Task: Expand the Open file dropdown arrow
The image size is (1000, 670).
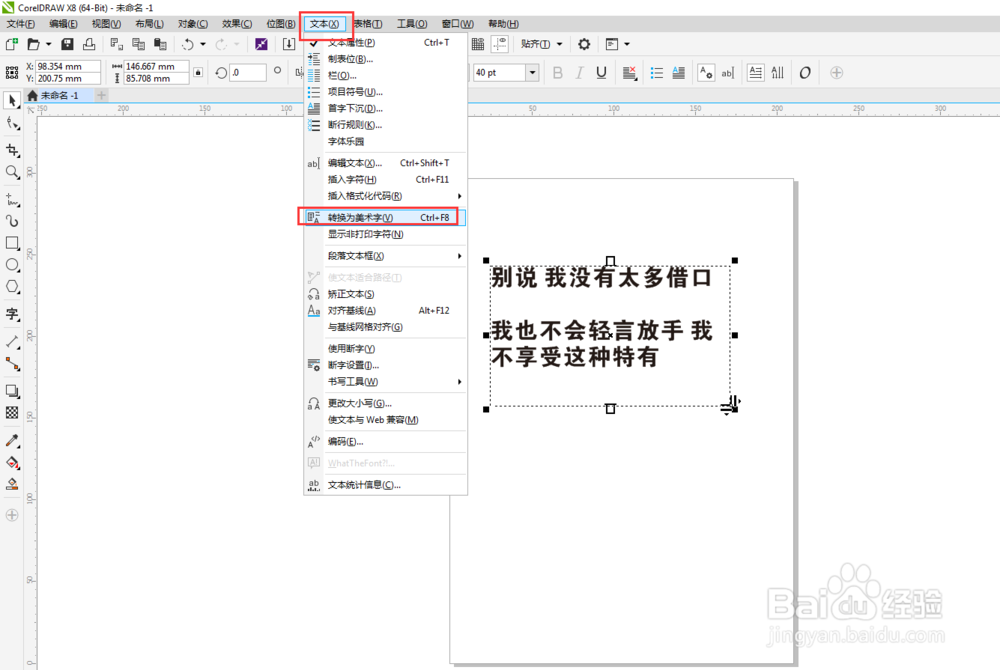Action: pos(48,44)
